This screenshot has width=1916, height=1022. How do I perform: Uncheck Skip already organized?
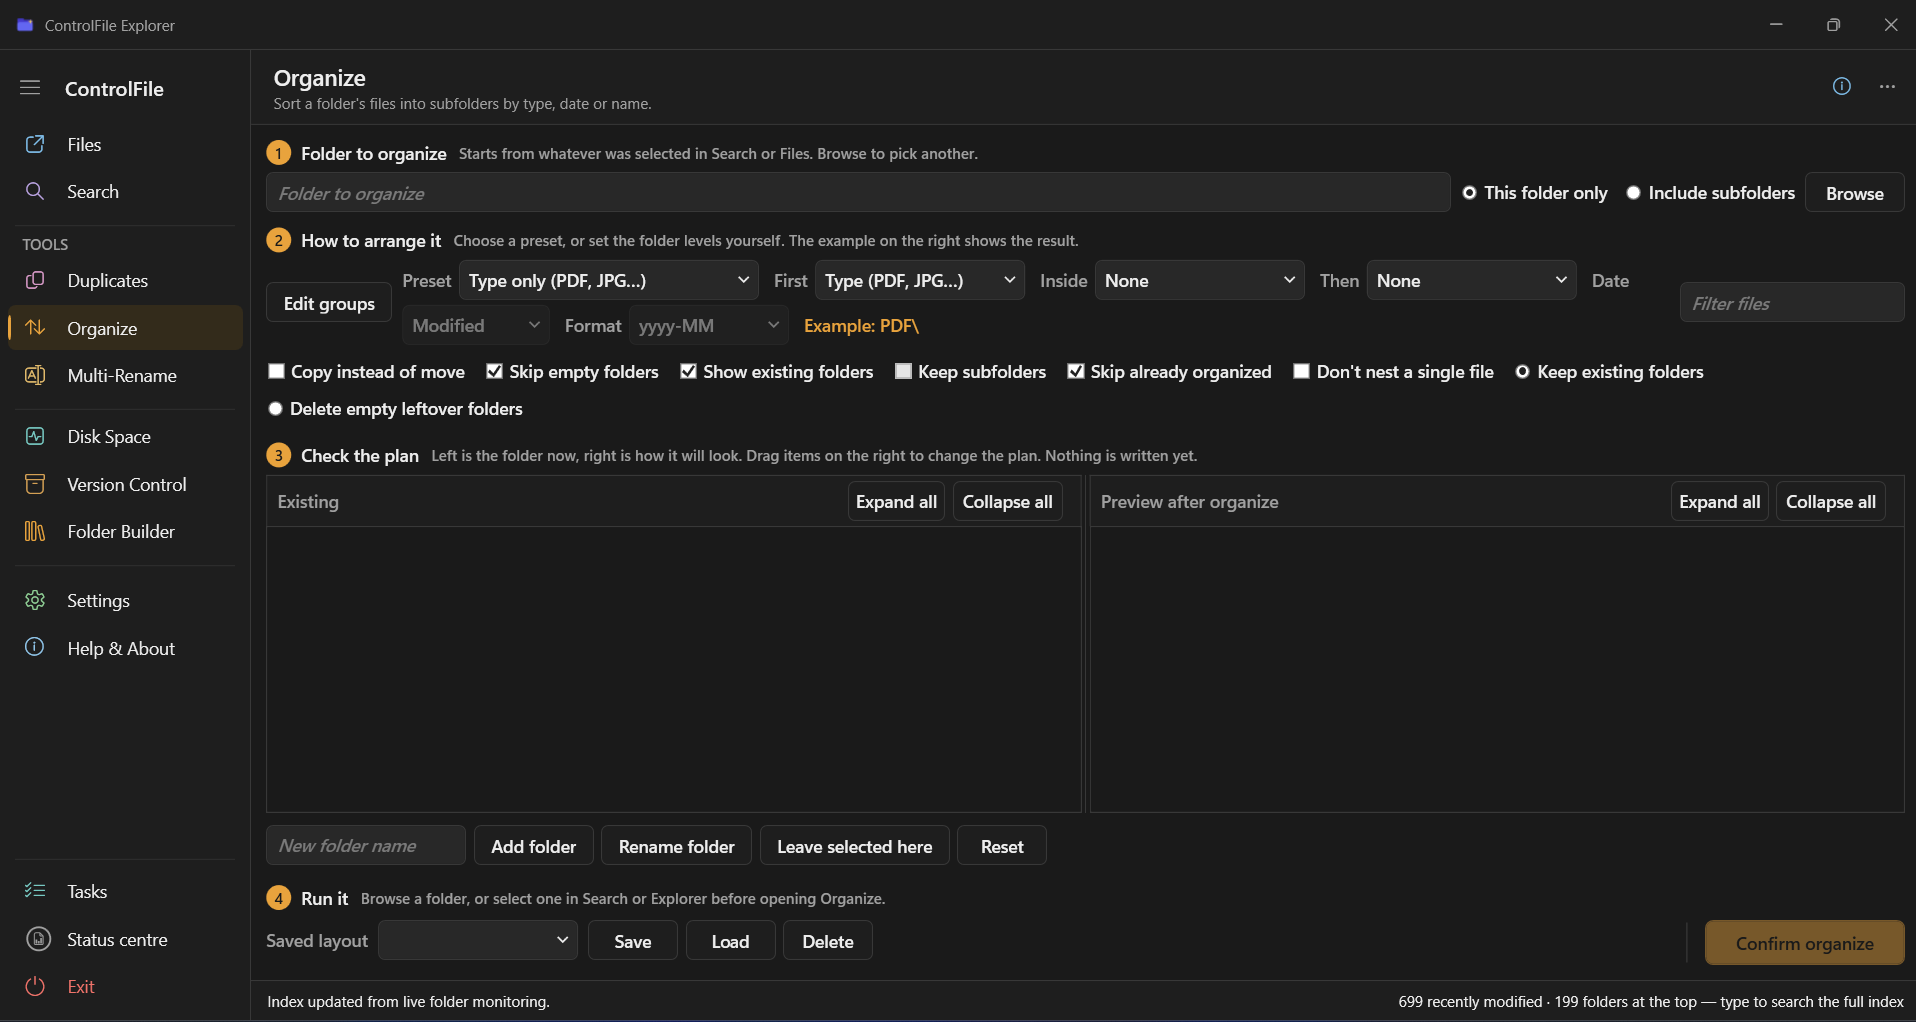(1169, 372)
